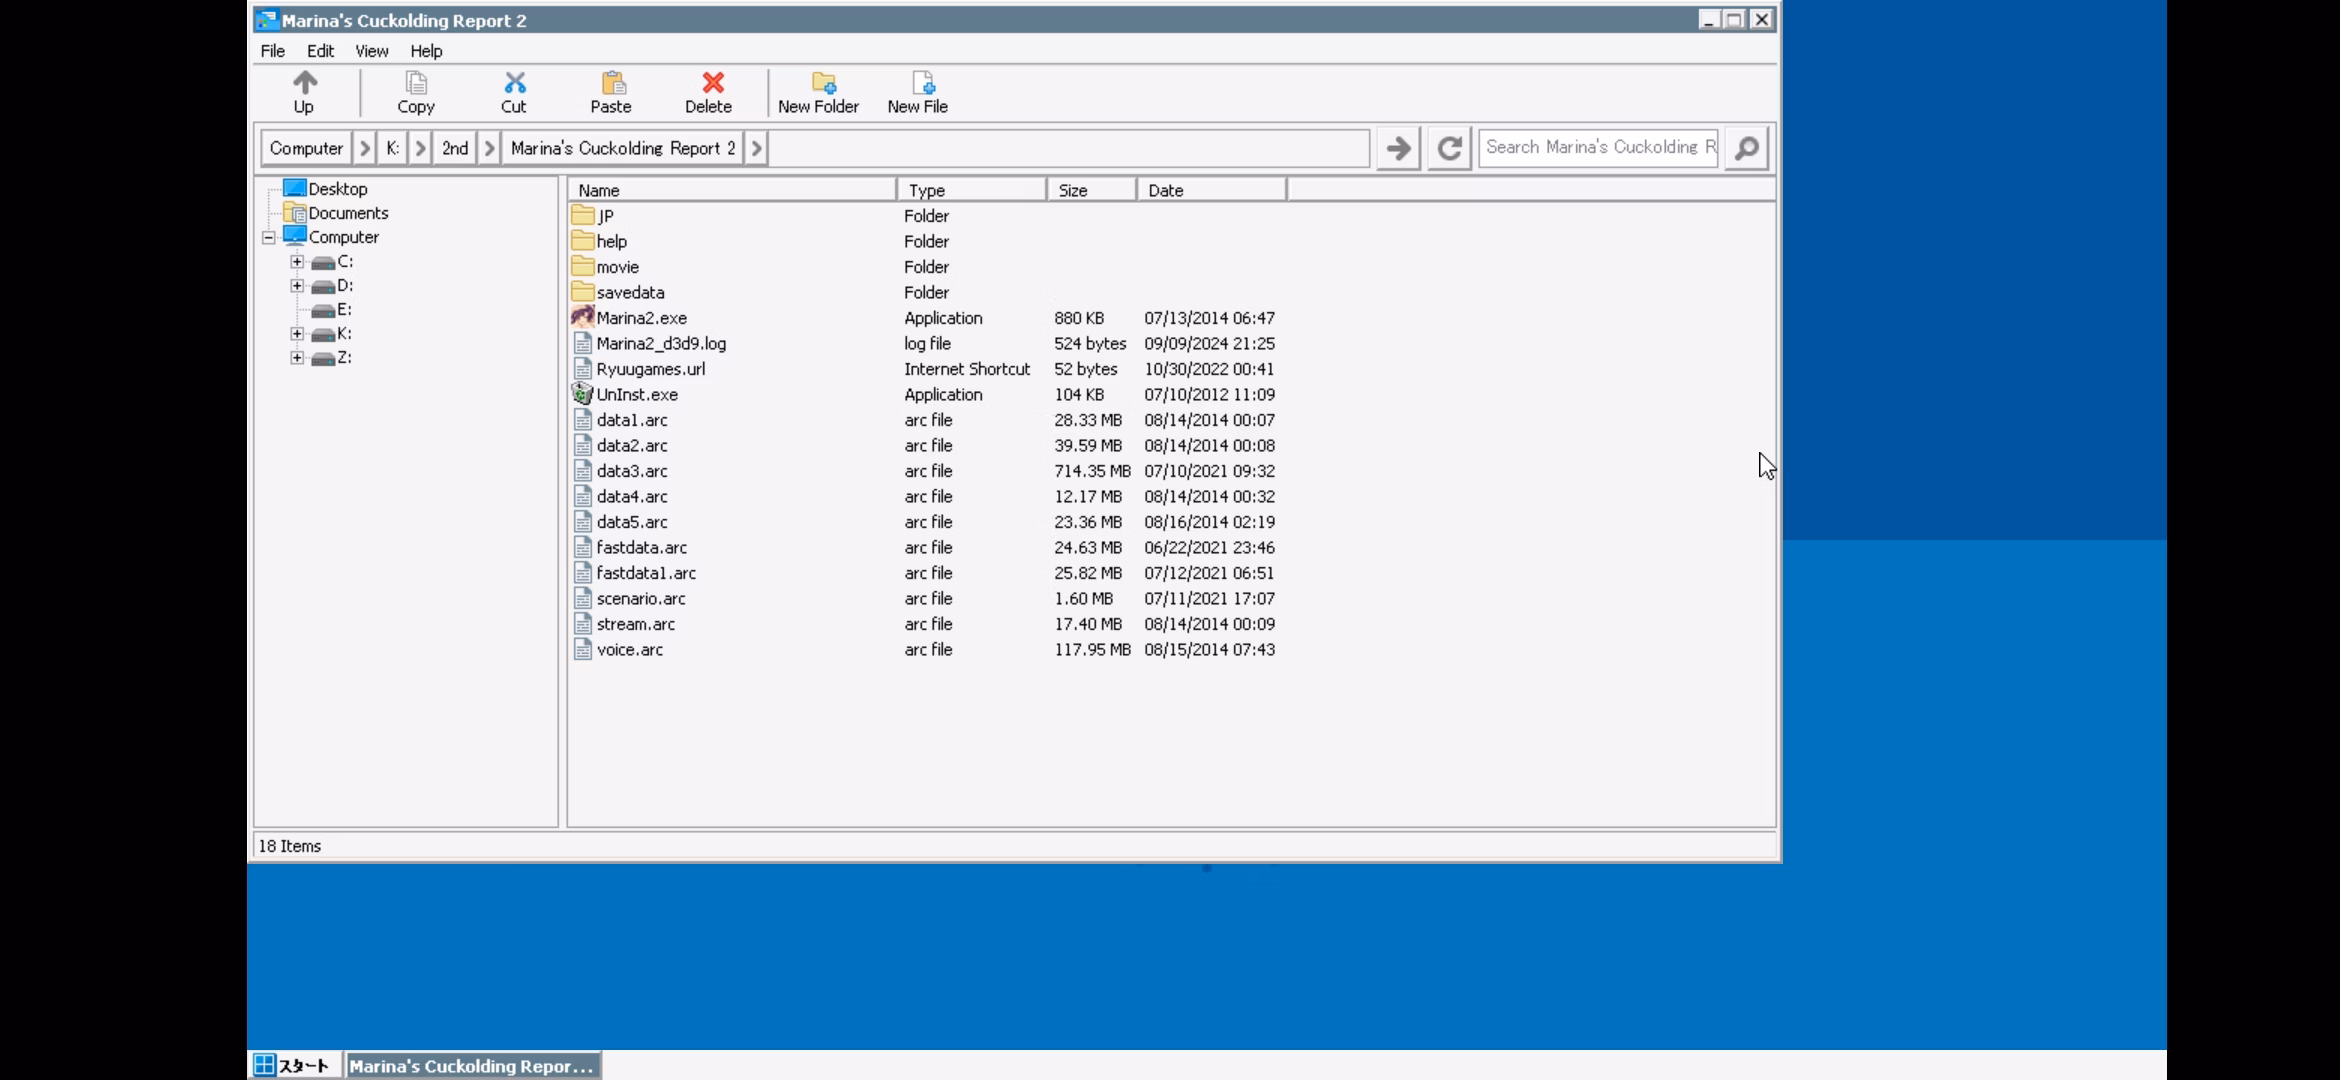The image size is (2340, 1080).
Task: Click the Computer breadcrumb button
Action: 306,148
